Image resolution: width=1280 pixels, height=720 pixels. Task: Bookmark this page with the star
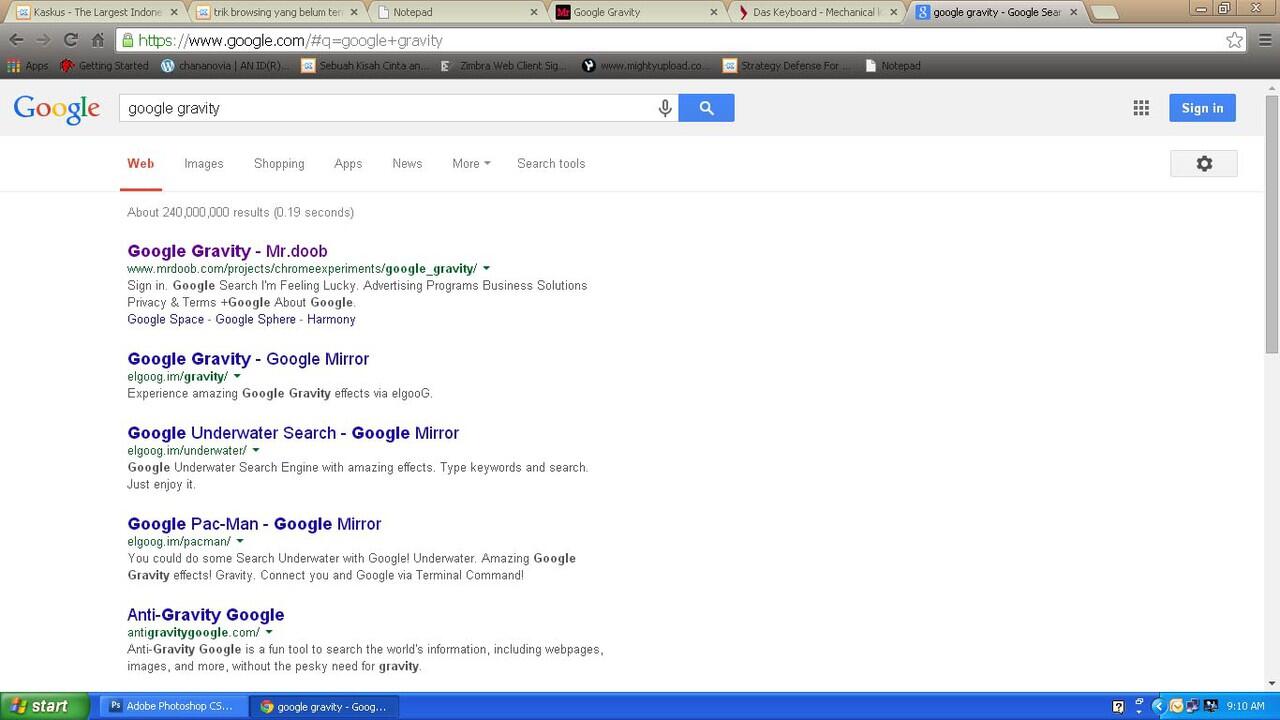[1234, 40]
